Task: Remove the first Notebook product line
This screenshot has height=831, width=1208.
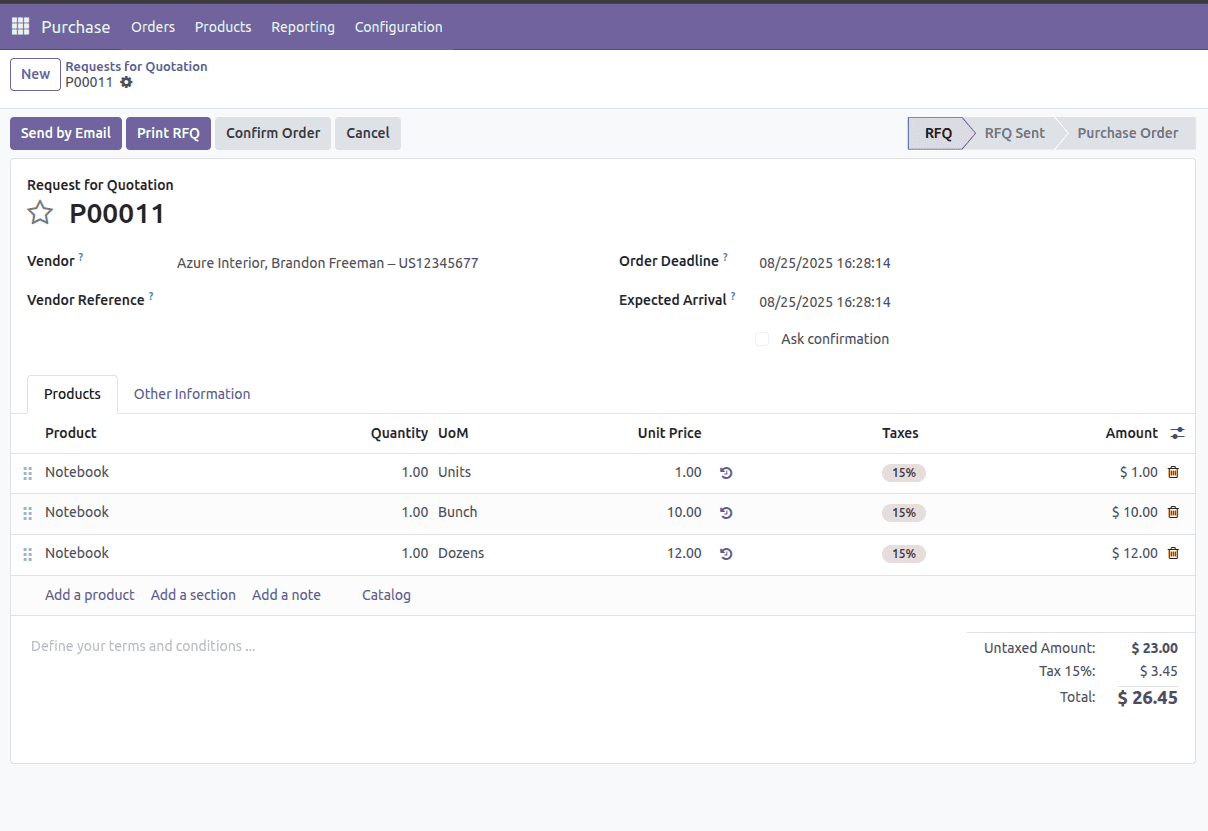Action: coord(1172,472)
